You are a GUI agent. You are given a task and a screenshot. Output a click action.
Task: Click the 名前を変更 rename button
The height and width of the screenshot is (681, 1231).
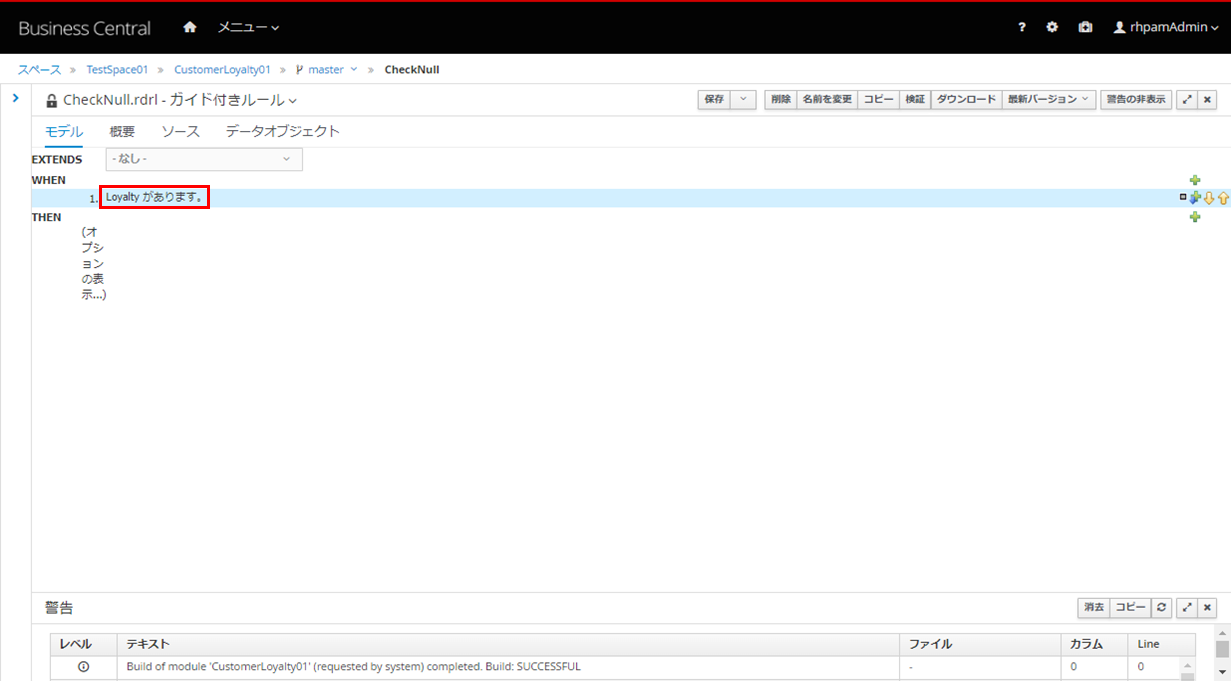[827, 100]
